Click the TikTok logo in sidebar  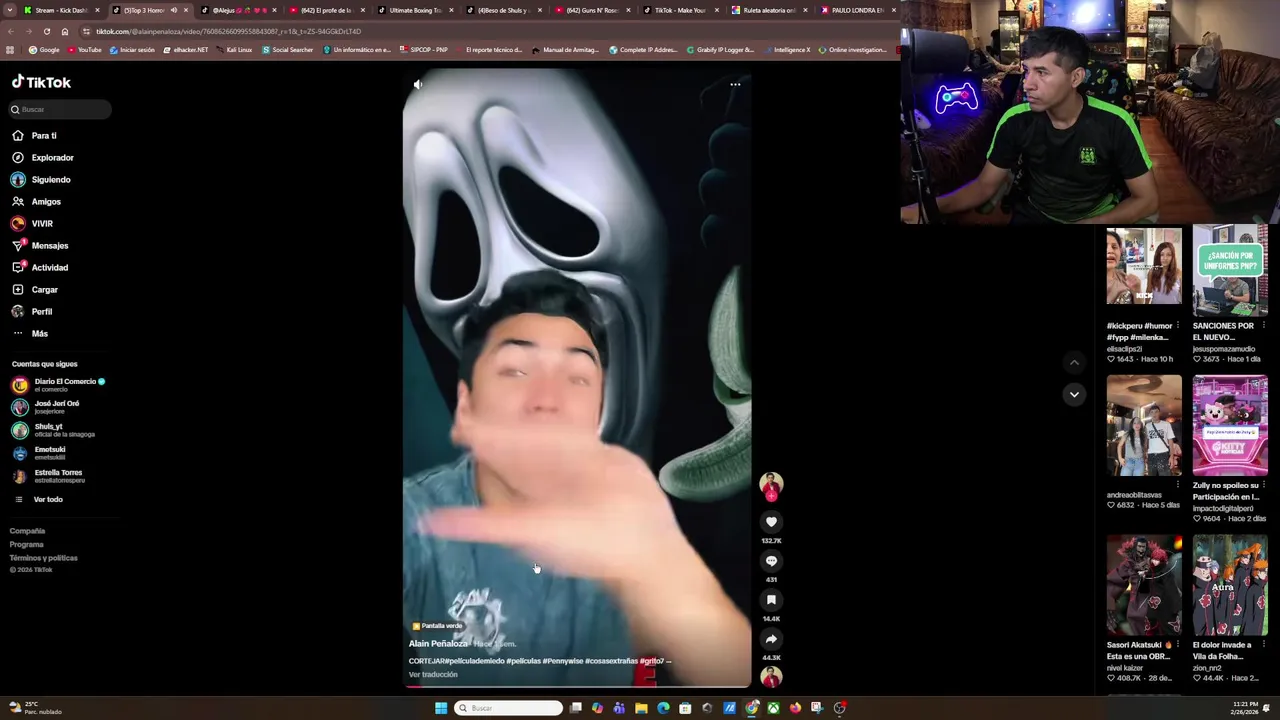pos(41,82)
